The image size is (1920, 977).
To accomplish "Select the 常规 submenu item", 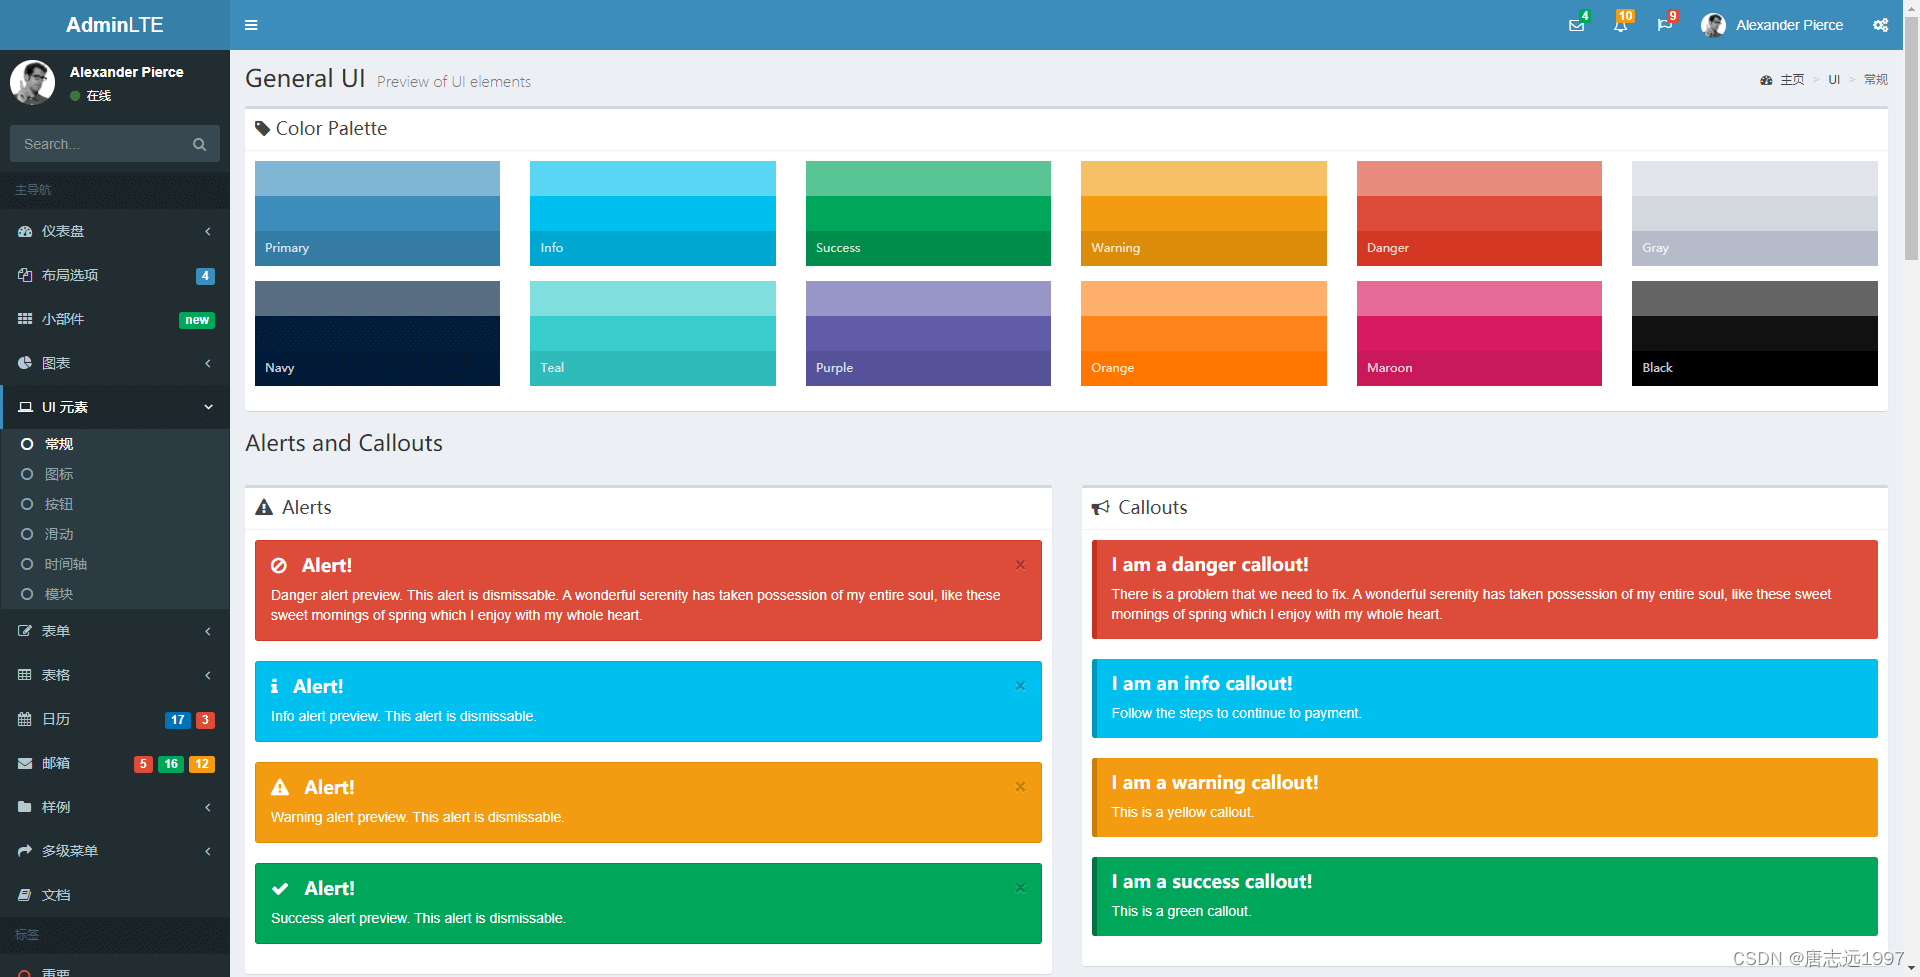I will point(115,444).
